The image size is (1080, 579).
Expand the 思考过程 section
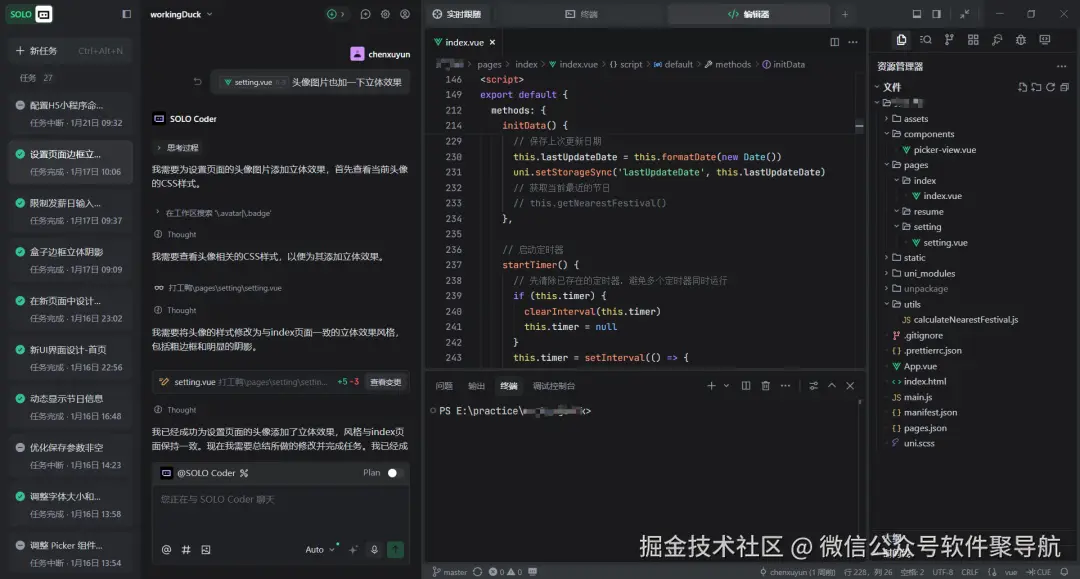178,147
